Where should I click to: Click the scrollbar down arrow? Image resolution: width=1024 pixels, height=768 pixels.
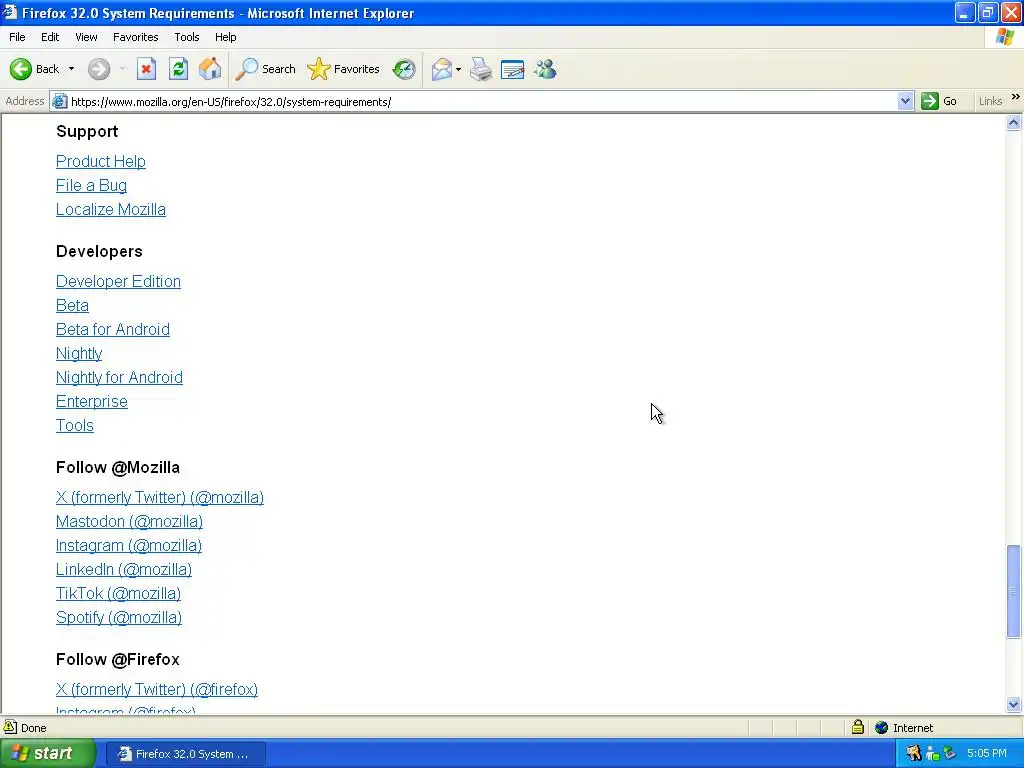(x=1014, y=704)
